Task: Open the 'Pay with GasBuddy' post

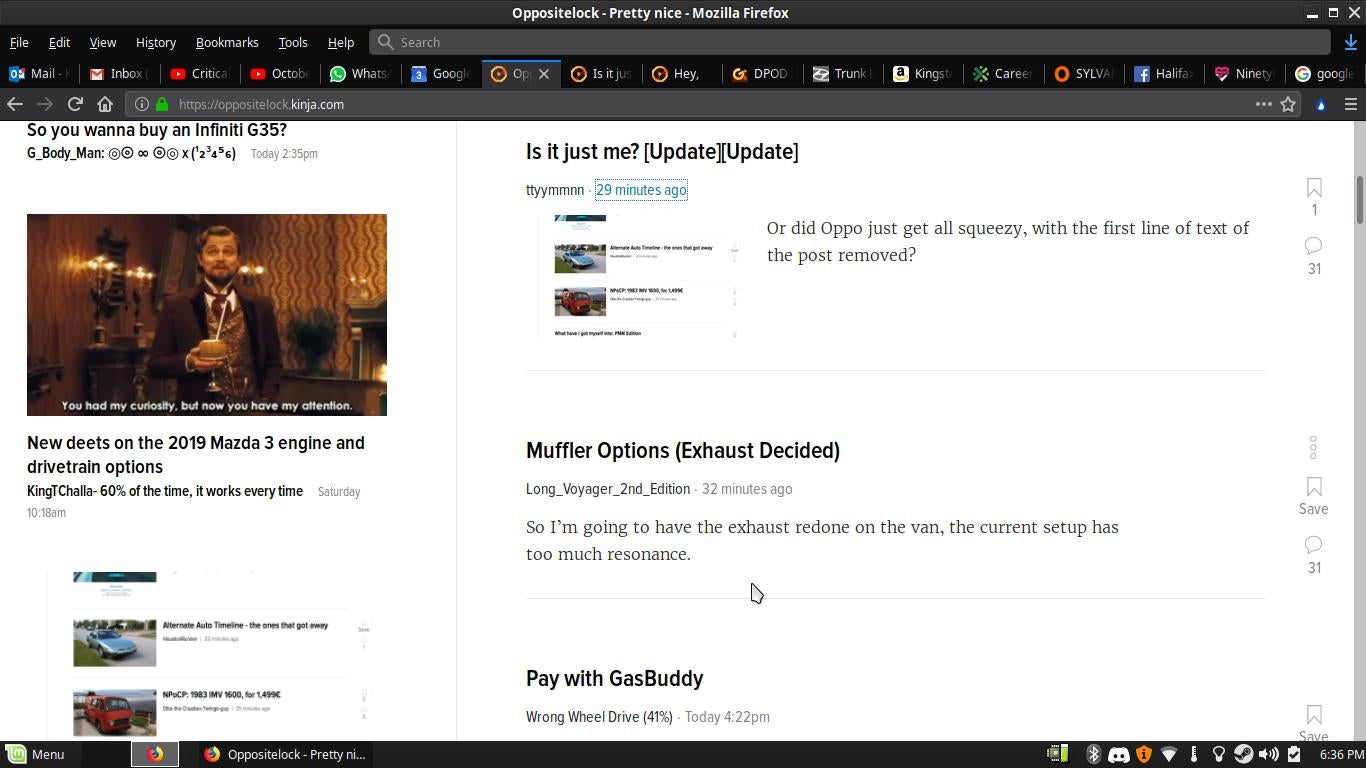Action: (615, 679)
